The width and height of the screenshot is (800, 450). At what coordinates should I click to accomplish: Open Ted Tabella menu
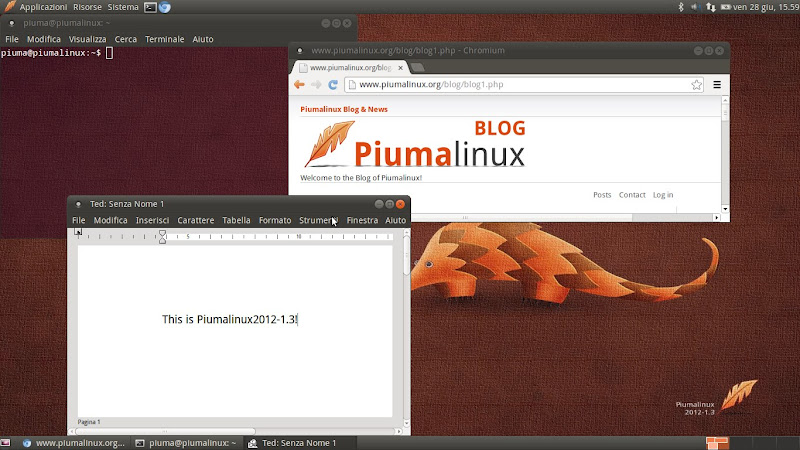236,220
